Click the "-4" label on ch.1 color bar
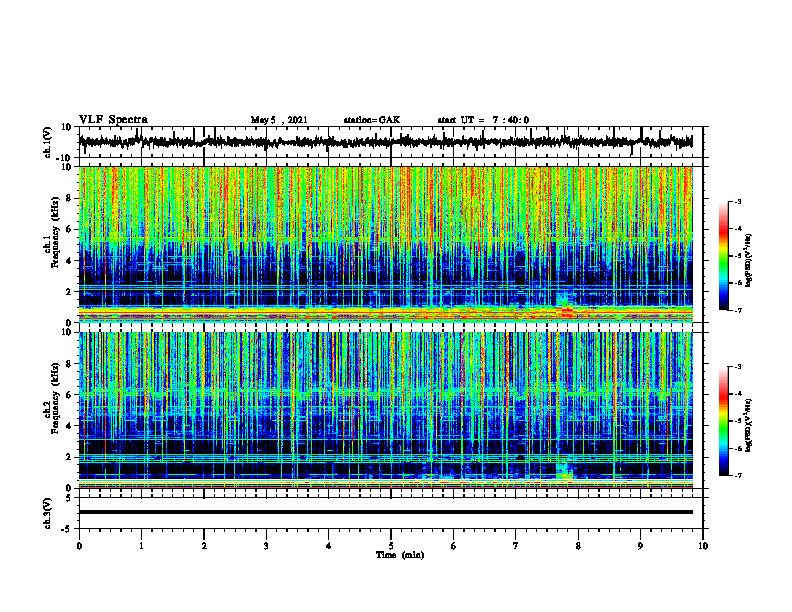This screenshot has height=612, width=792. [x=737, y=229]
